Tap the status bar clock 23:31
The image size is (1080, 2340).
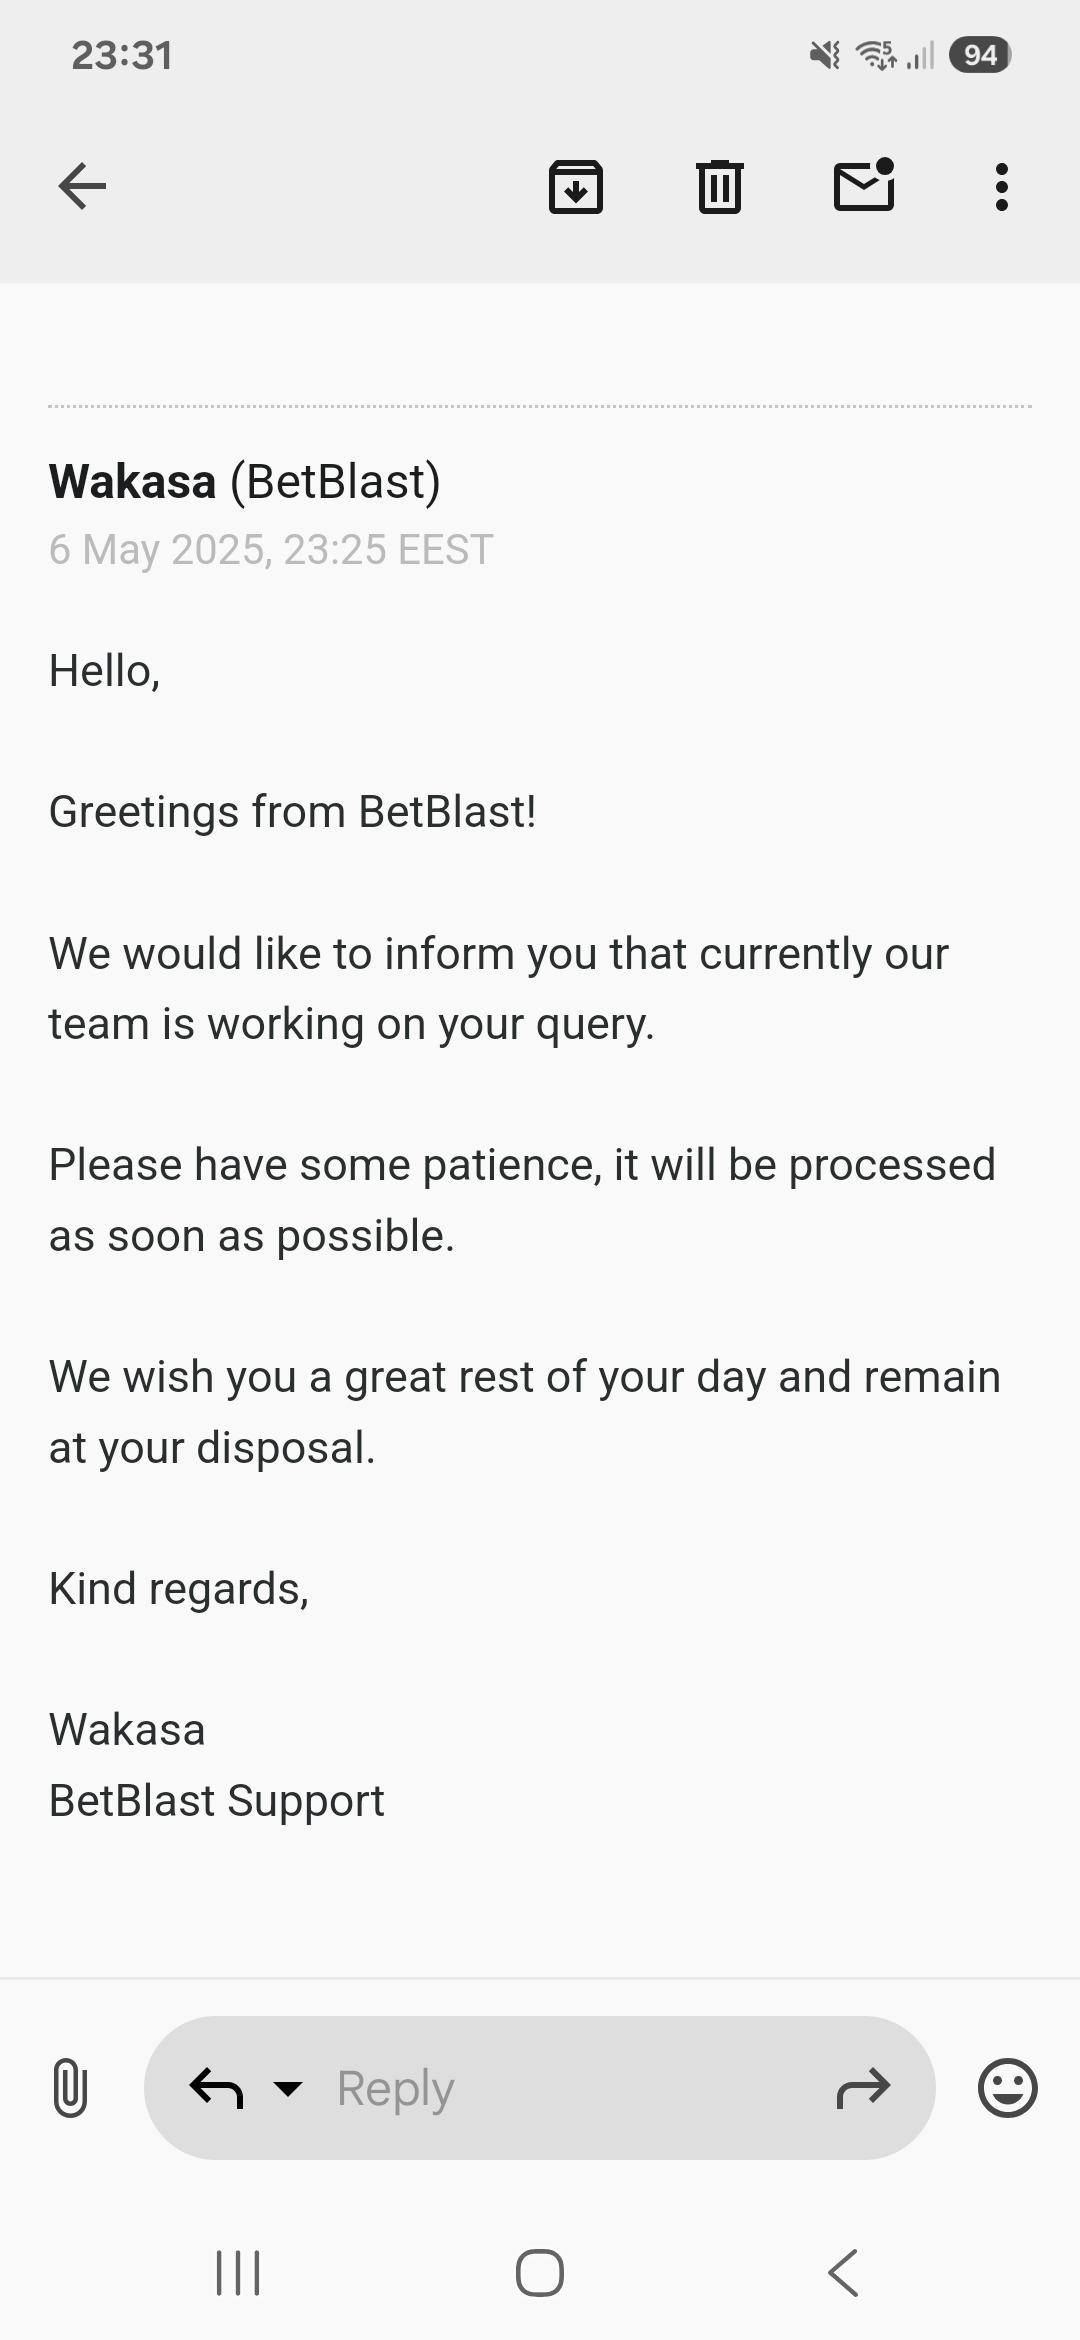tap(122, 55)
